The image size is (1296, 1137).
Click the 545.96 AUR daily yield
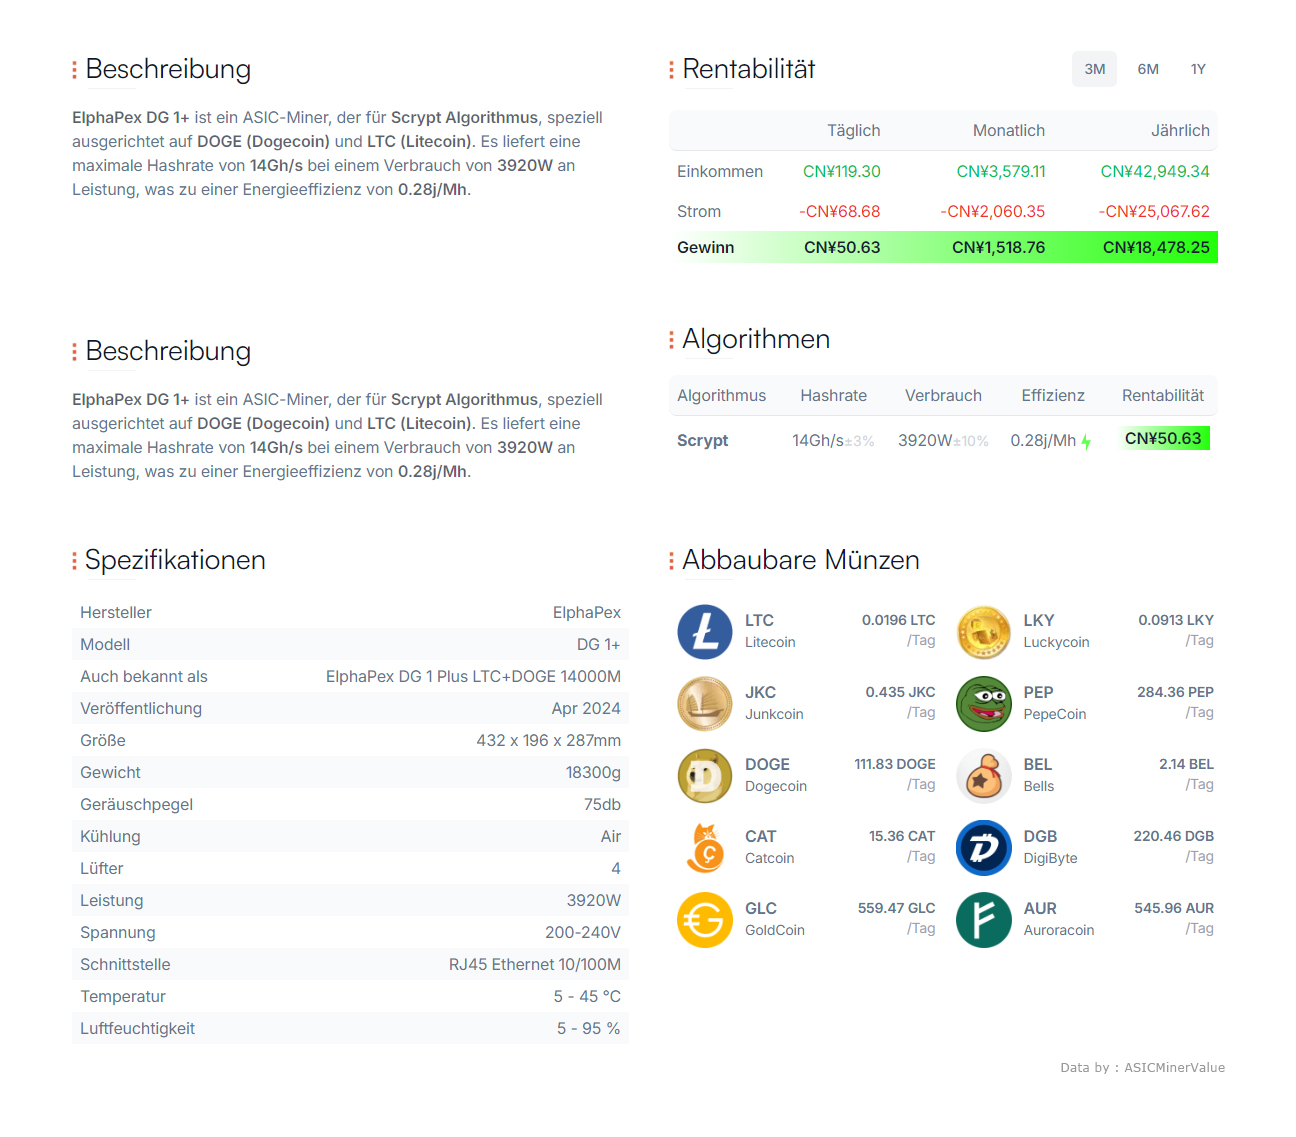(1173, 908)
